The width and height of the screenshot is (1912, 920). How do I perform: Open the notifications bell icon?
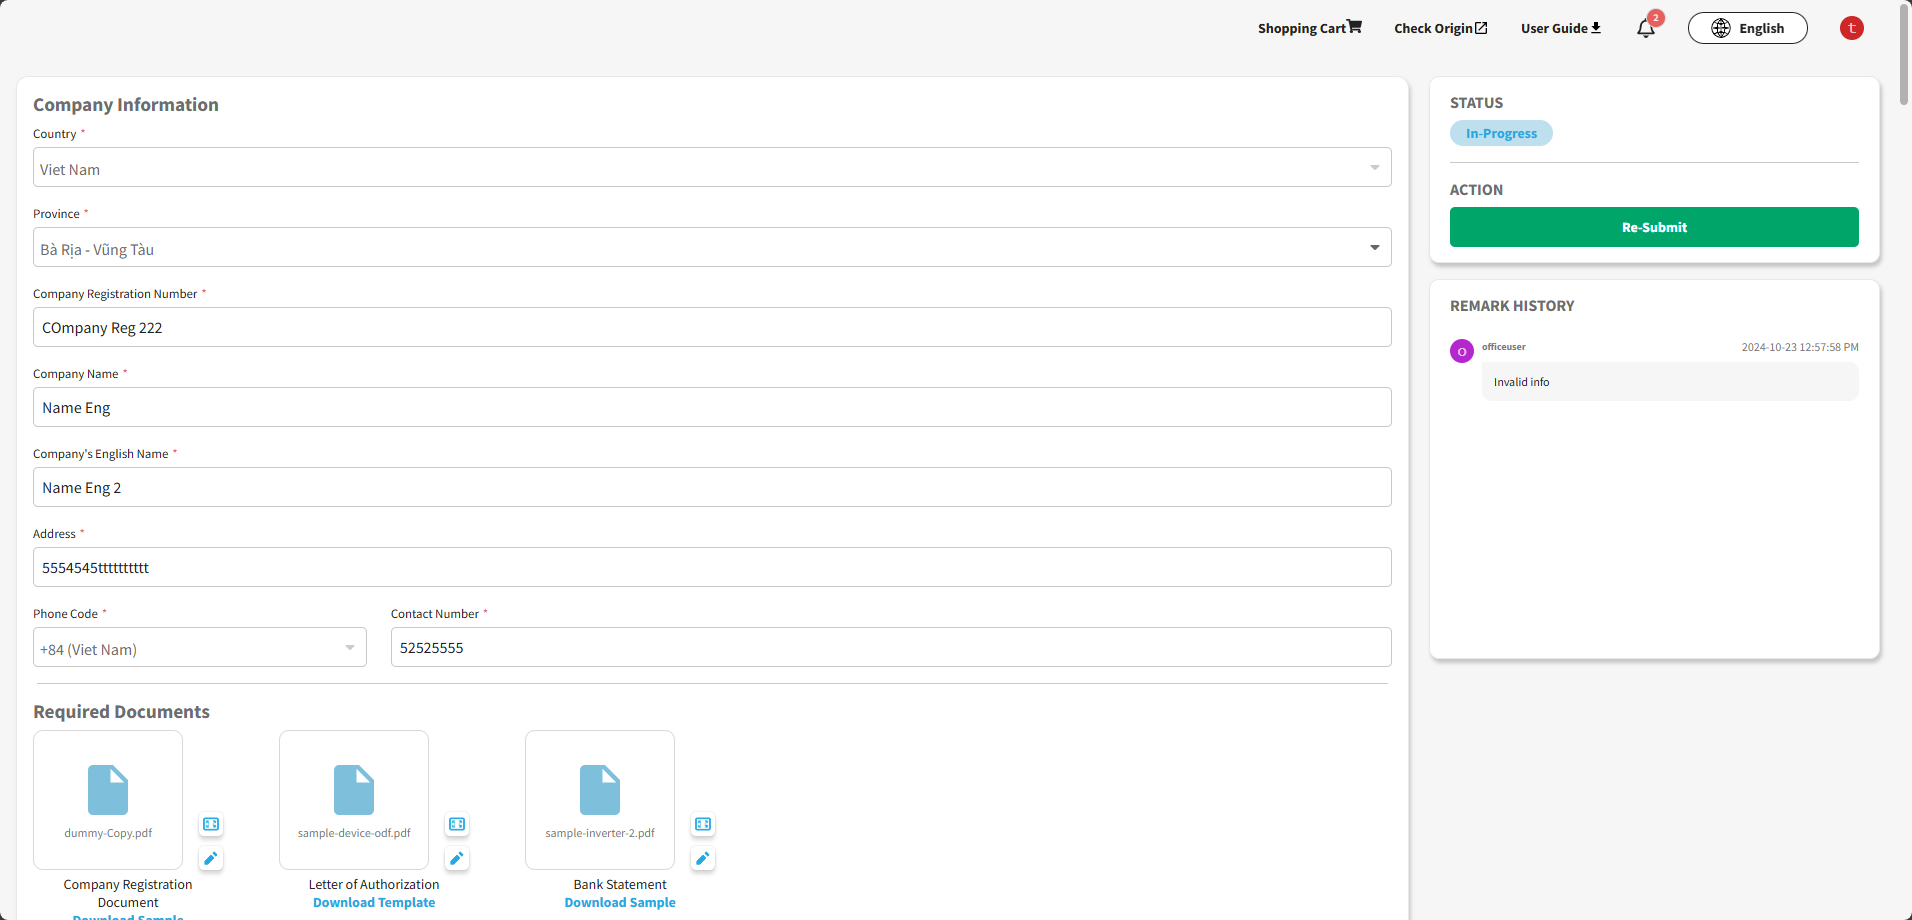click(1645, 29)
